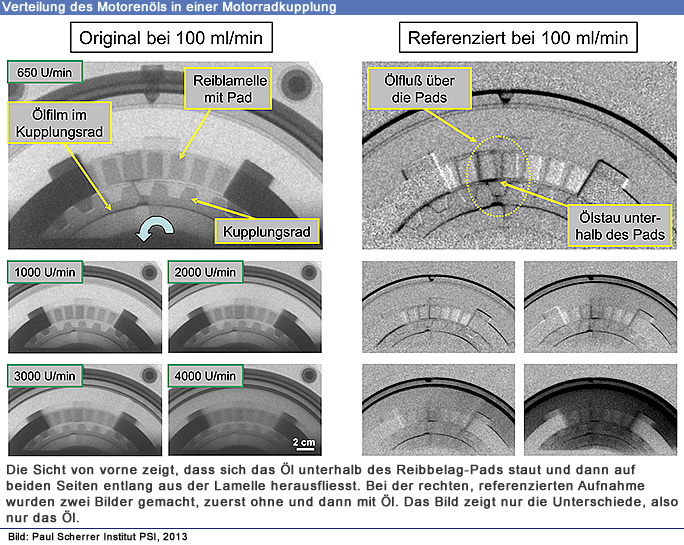Image resolution: width=684 pixels, height=545 pixels.
Task: Click the credit 'Bild: Paul Scherrer Institut PSI, 2013'
Action: point(98,537)
